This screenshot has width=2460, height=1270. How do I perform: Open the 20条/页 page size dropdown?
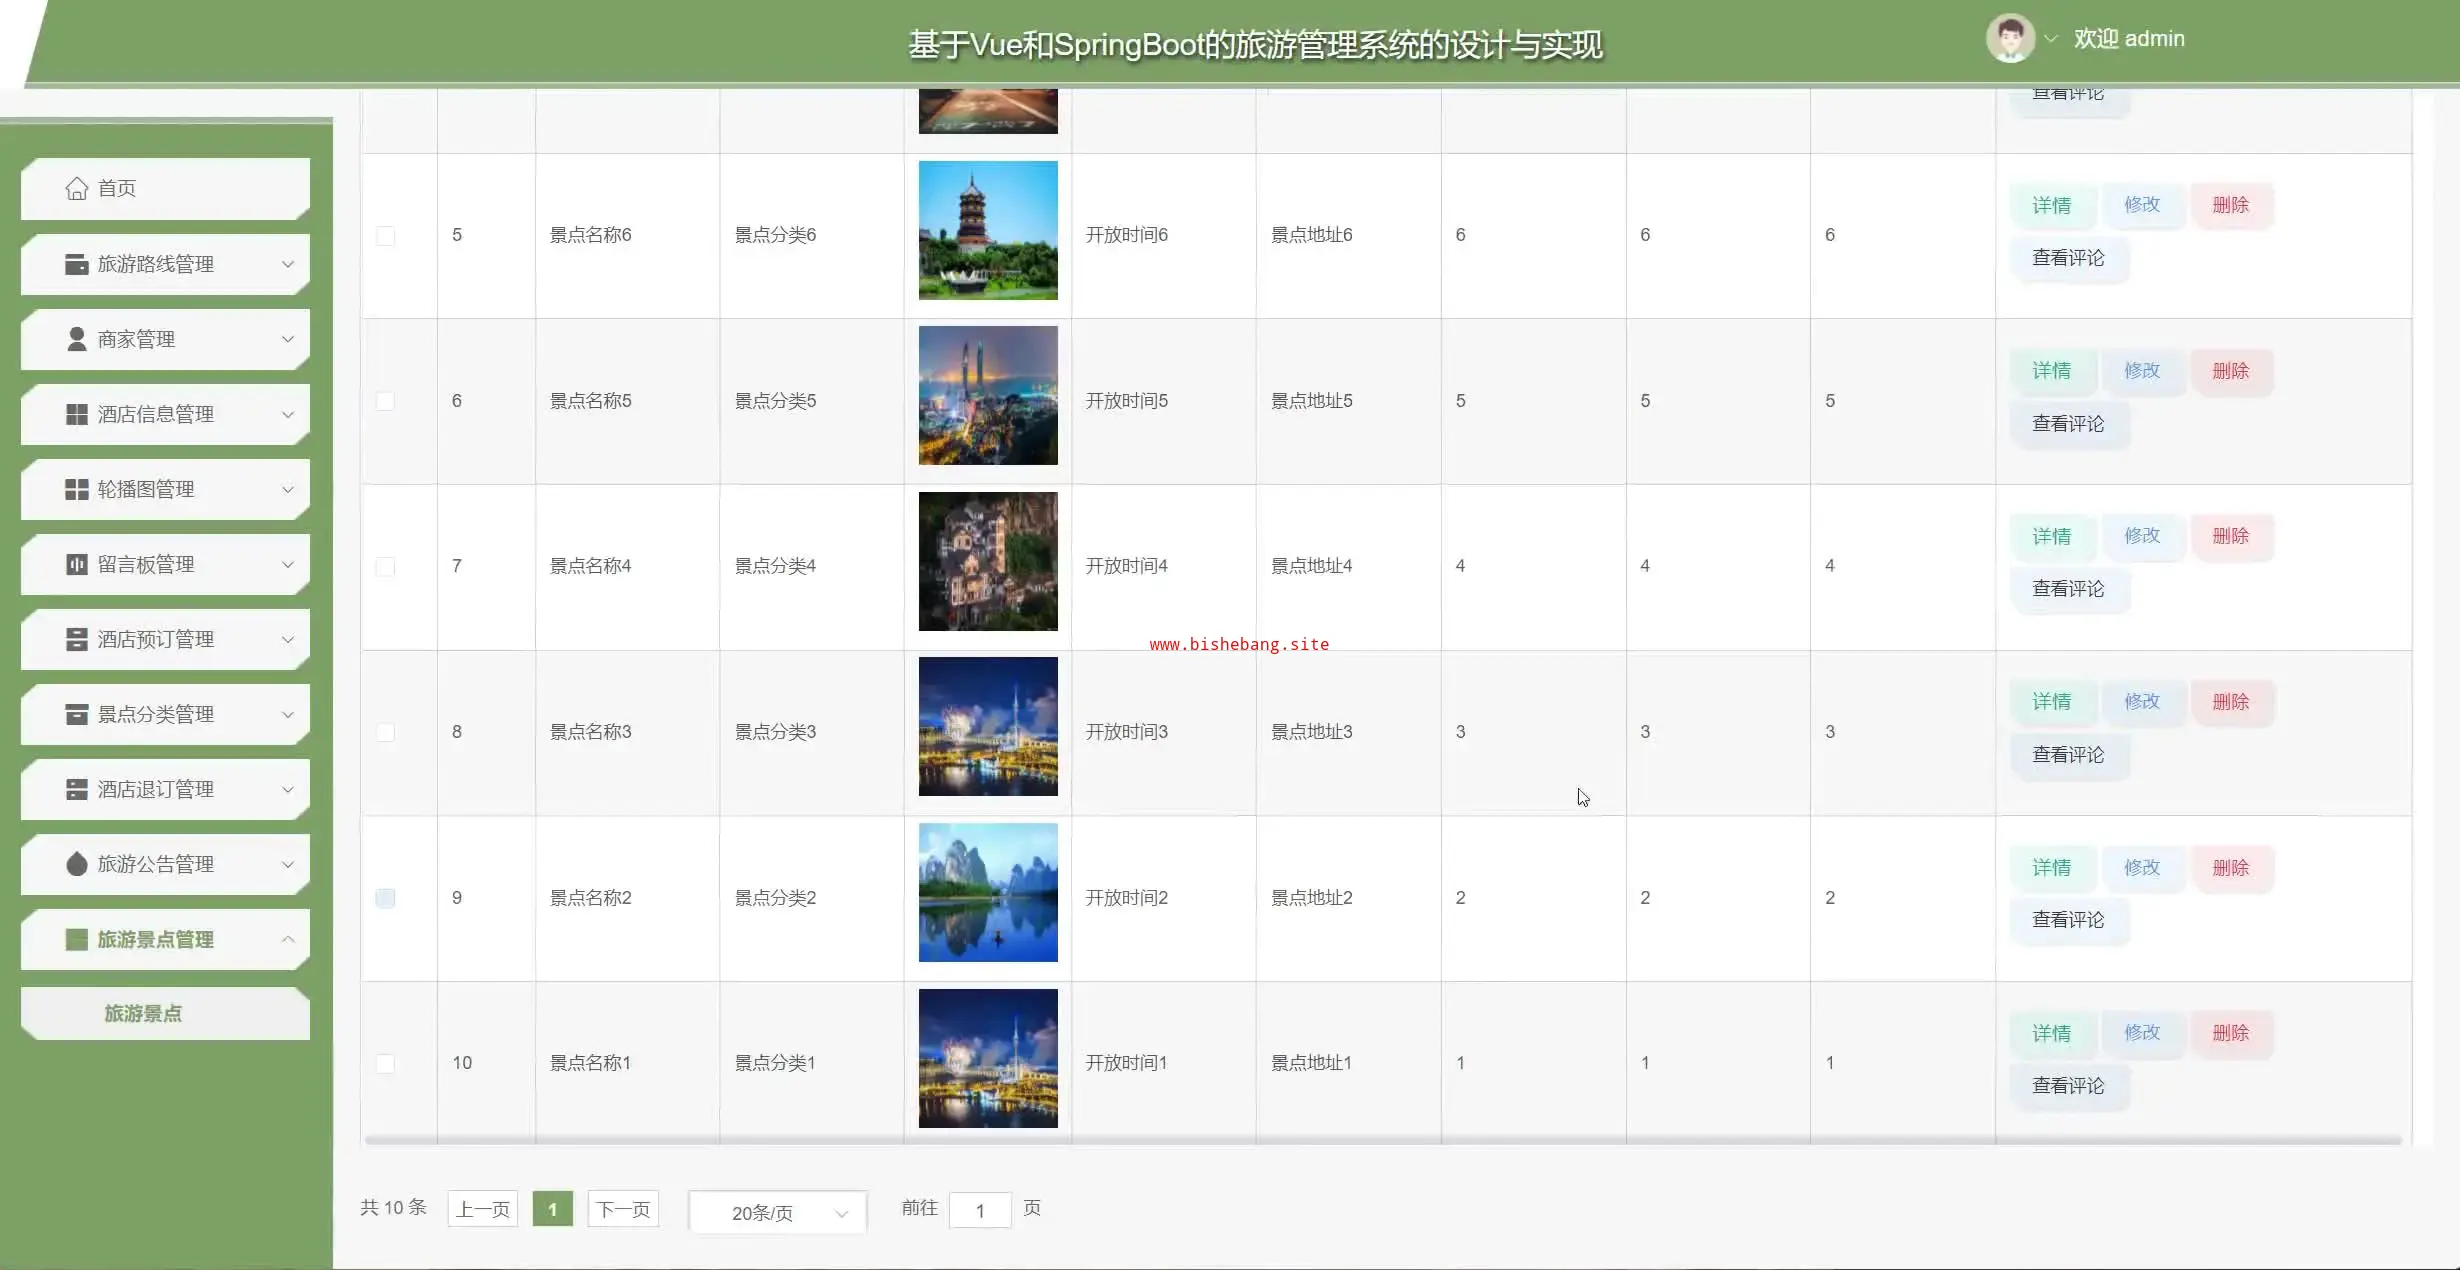(x=777, y=1213)
